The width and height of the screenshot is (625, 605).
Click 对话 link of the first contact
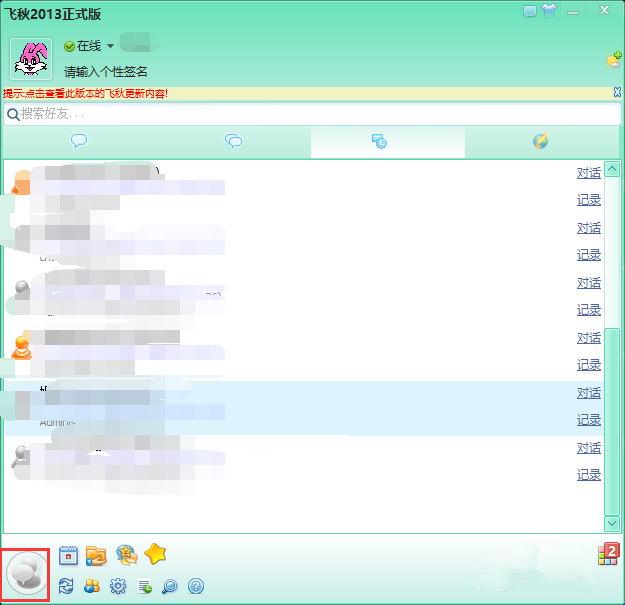[589, 173]
